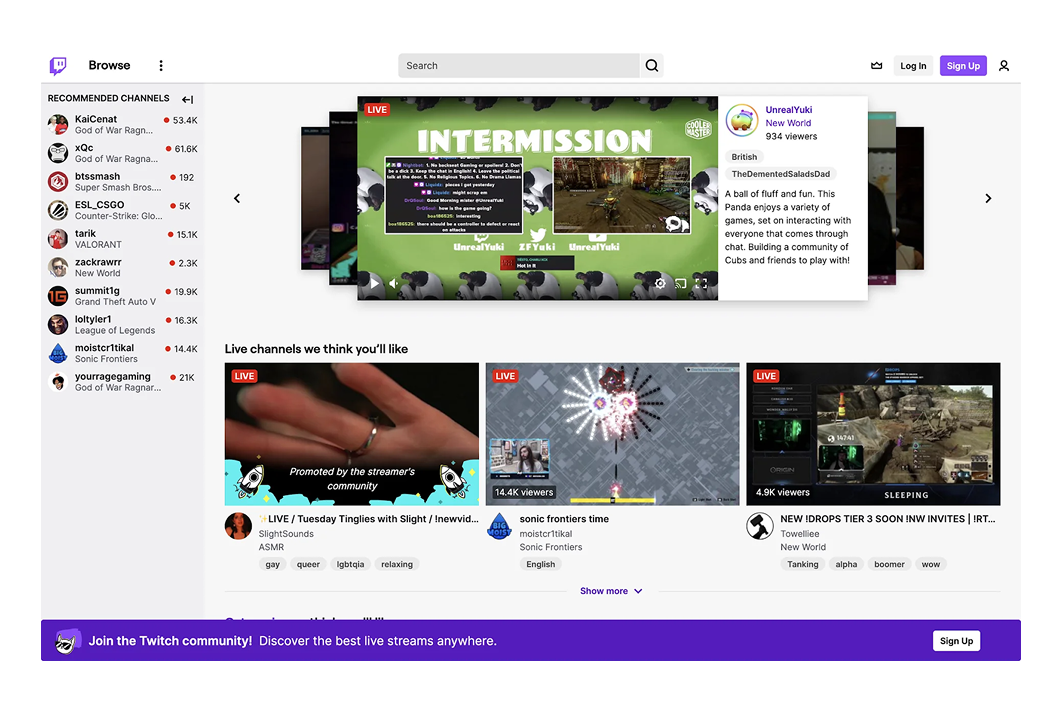The image size is (1062, 709).
Task: Open ESL_CSGO avatar in sidebar
Action: pyautogui.click(x=58, y=210)
